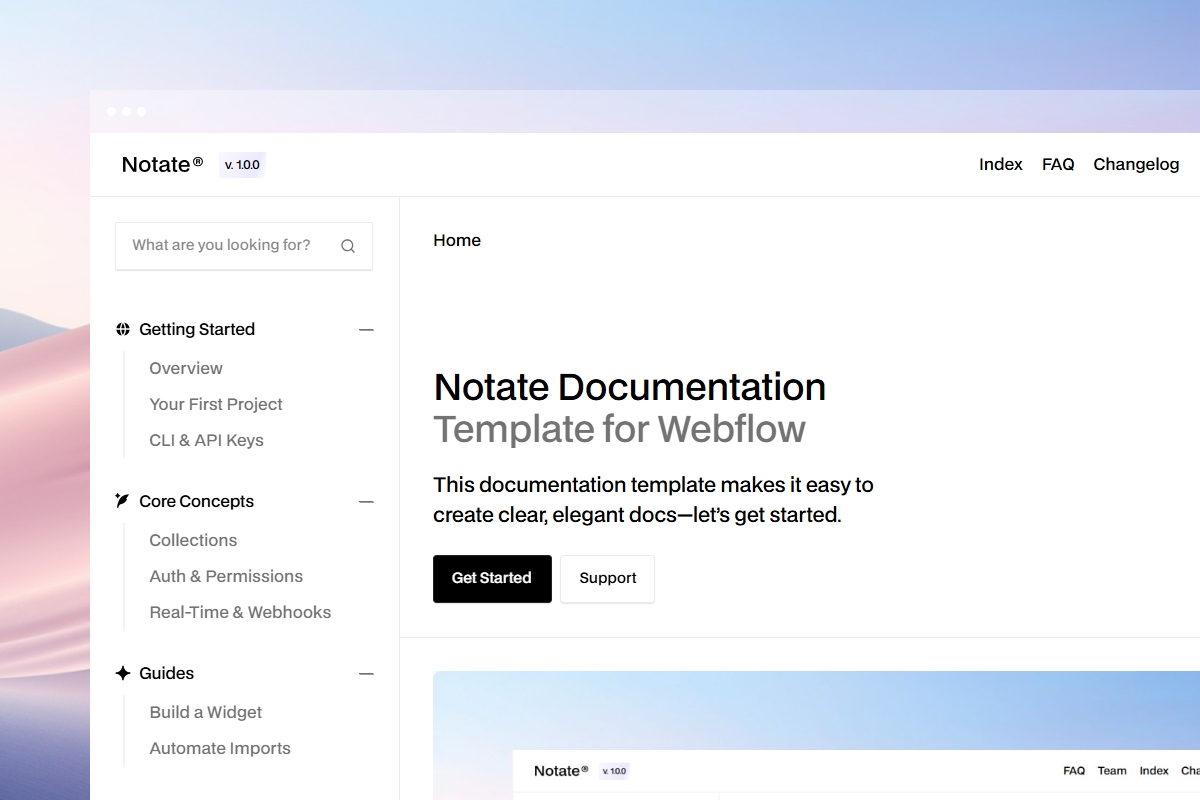Focus the 'What are you looking for?' search field

(244, 246)
